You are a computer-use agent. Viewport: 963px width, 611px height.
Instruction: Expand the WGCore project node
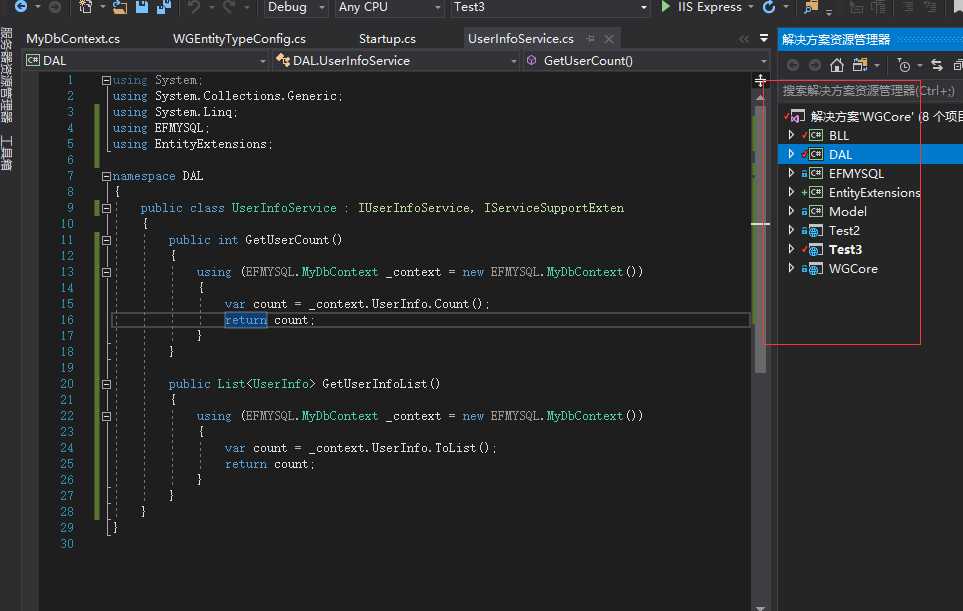[x=791, y=268]
